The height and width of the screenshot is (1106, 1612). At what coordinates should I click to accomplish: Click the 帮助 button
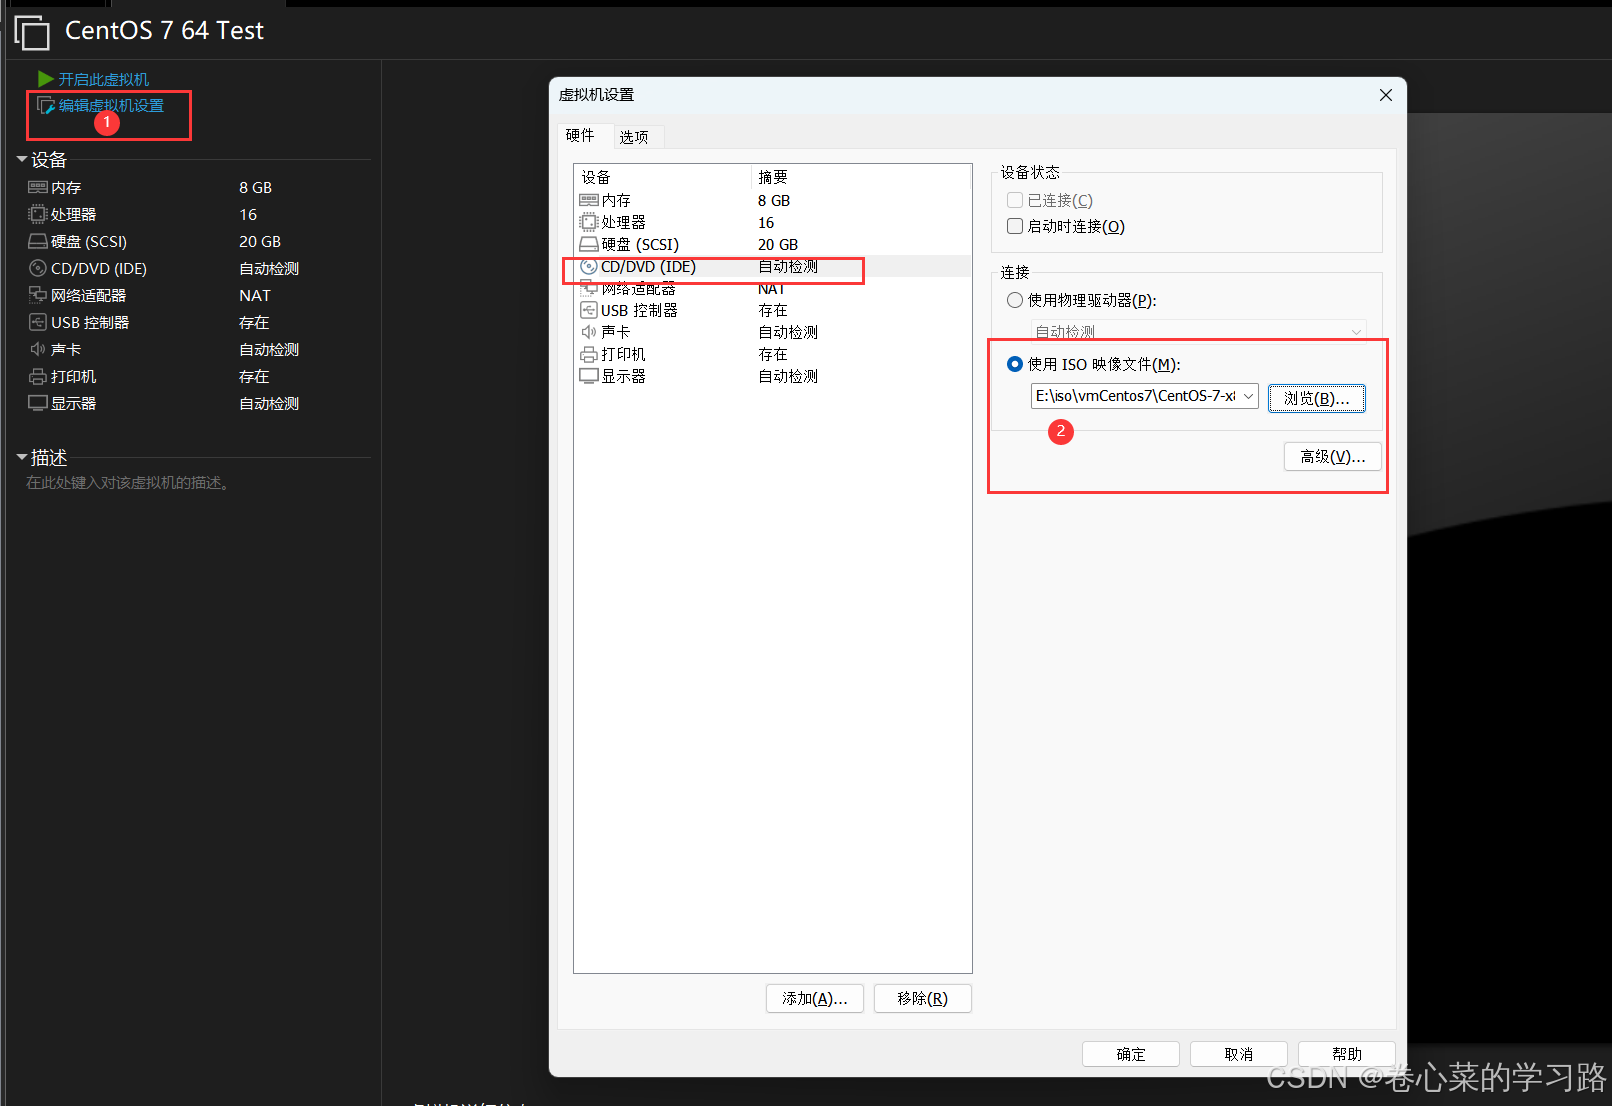1347,1054
